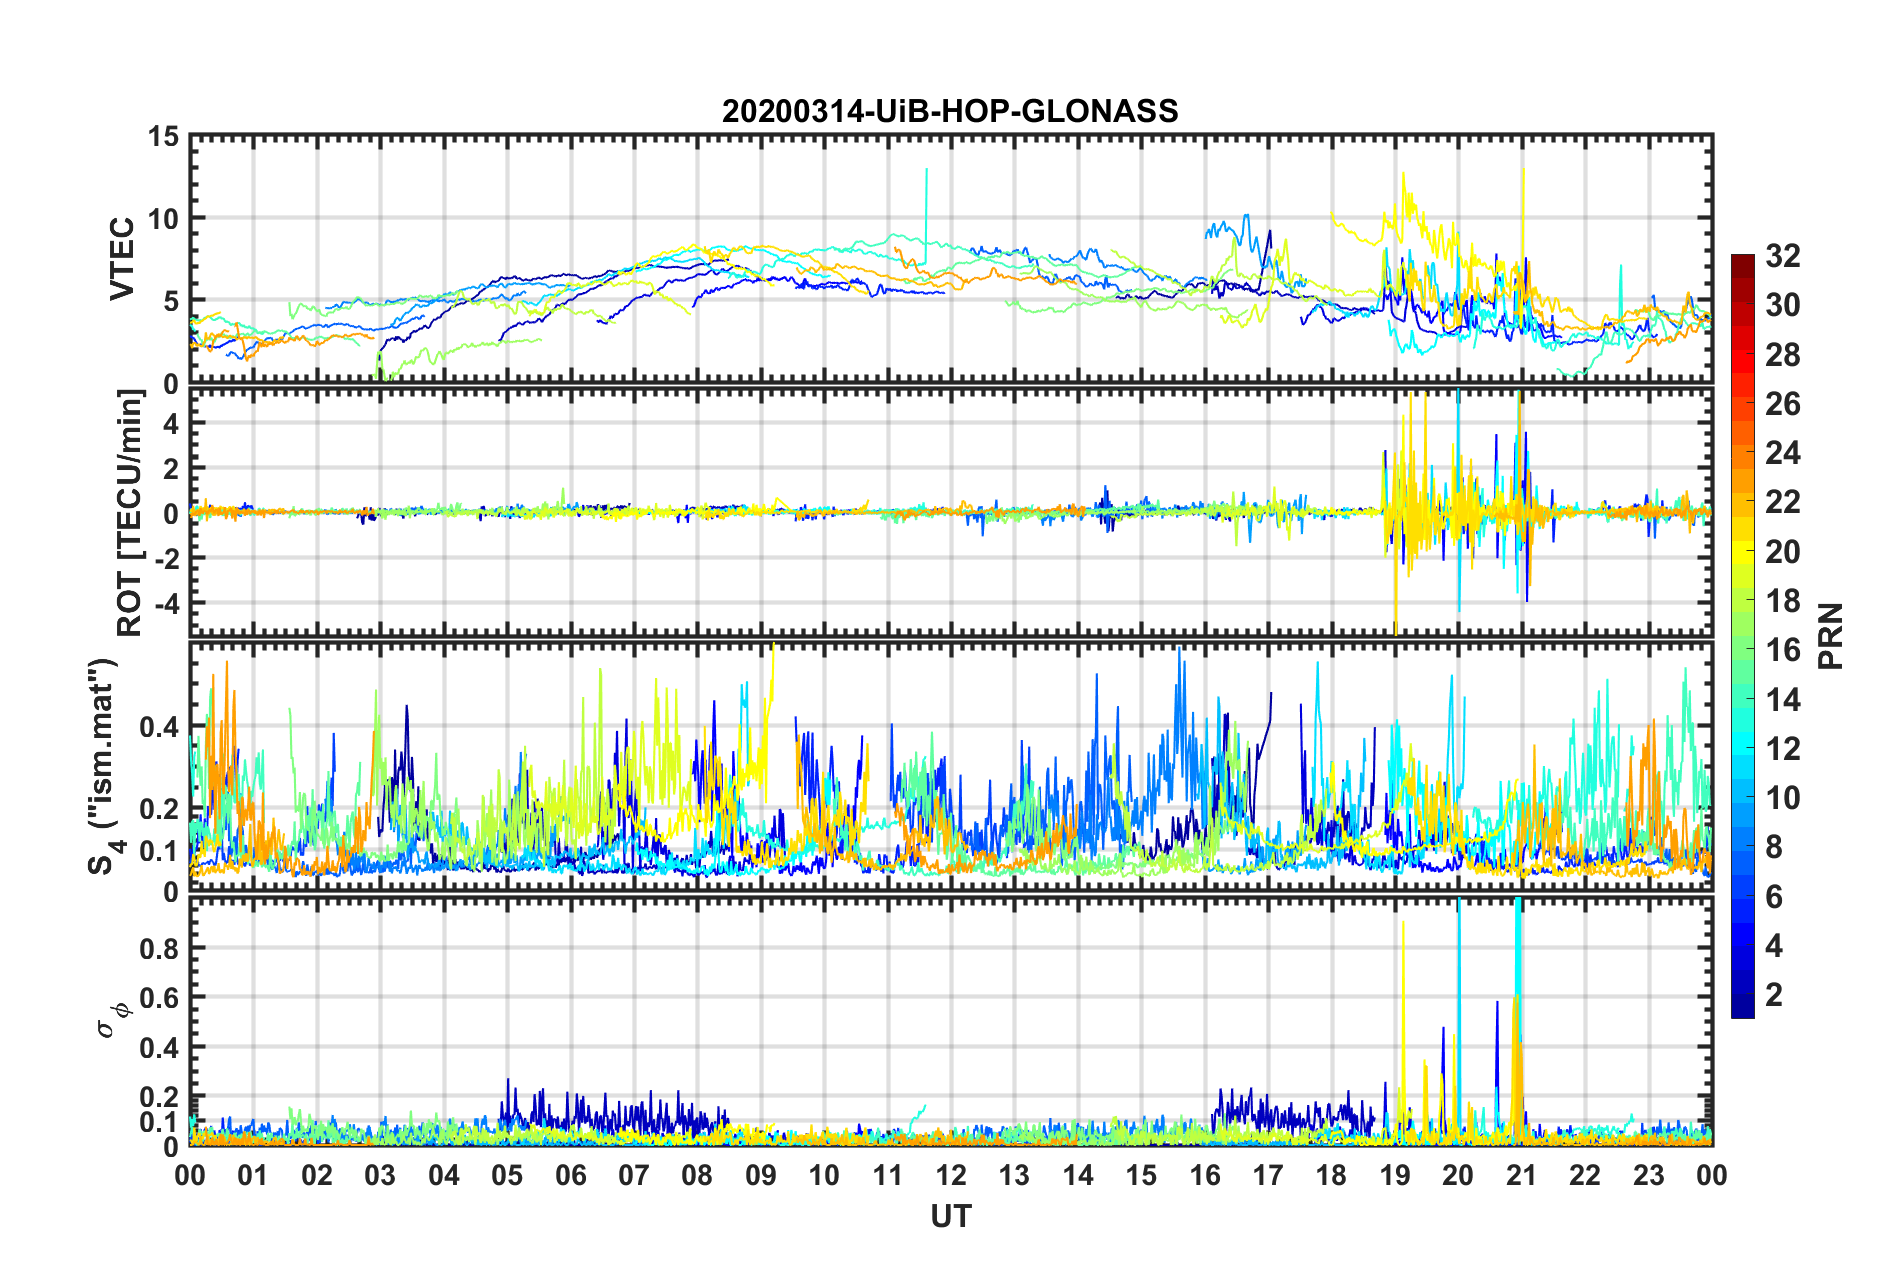The image size is (1902, 1272).
Task: Select x-axis tick label 01
Action: [x=253, y=1175]
